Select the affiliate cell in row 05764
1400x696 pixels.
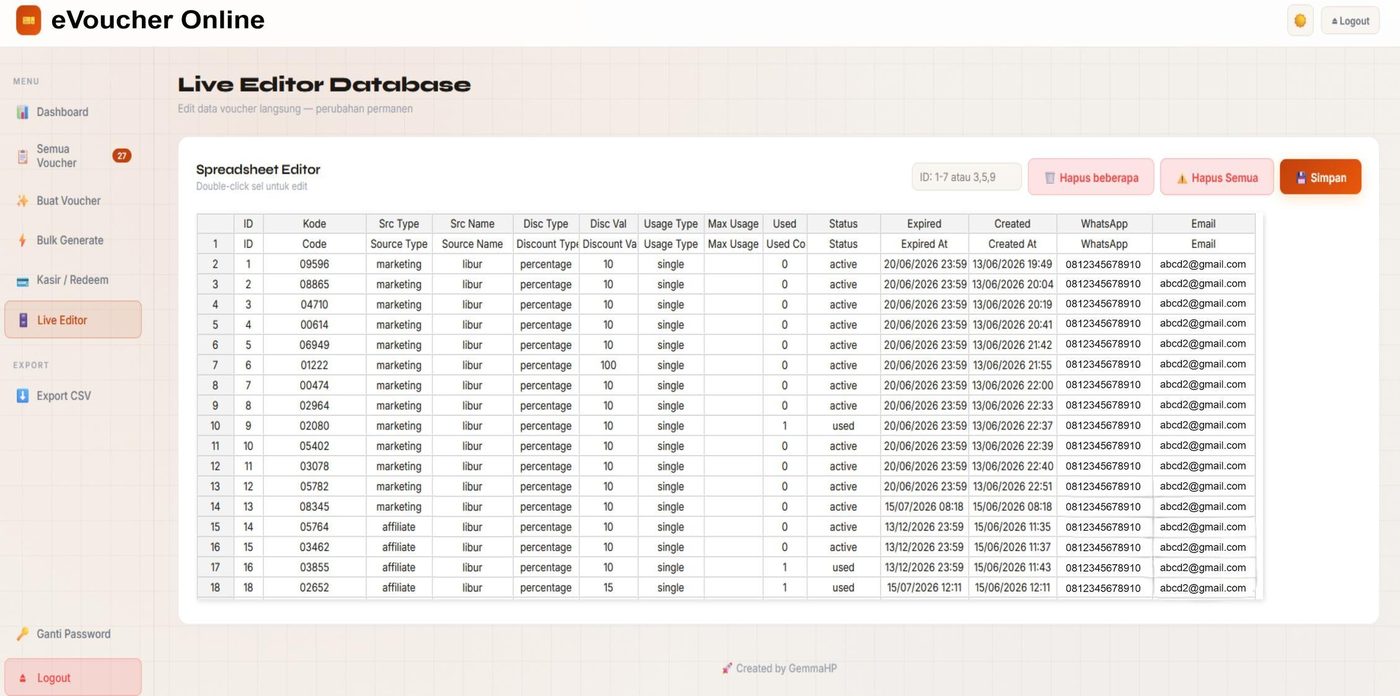click(x=399, y=527)
